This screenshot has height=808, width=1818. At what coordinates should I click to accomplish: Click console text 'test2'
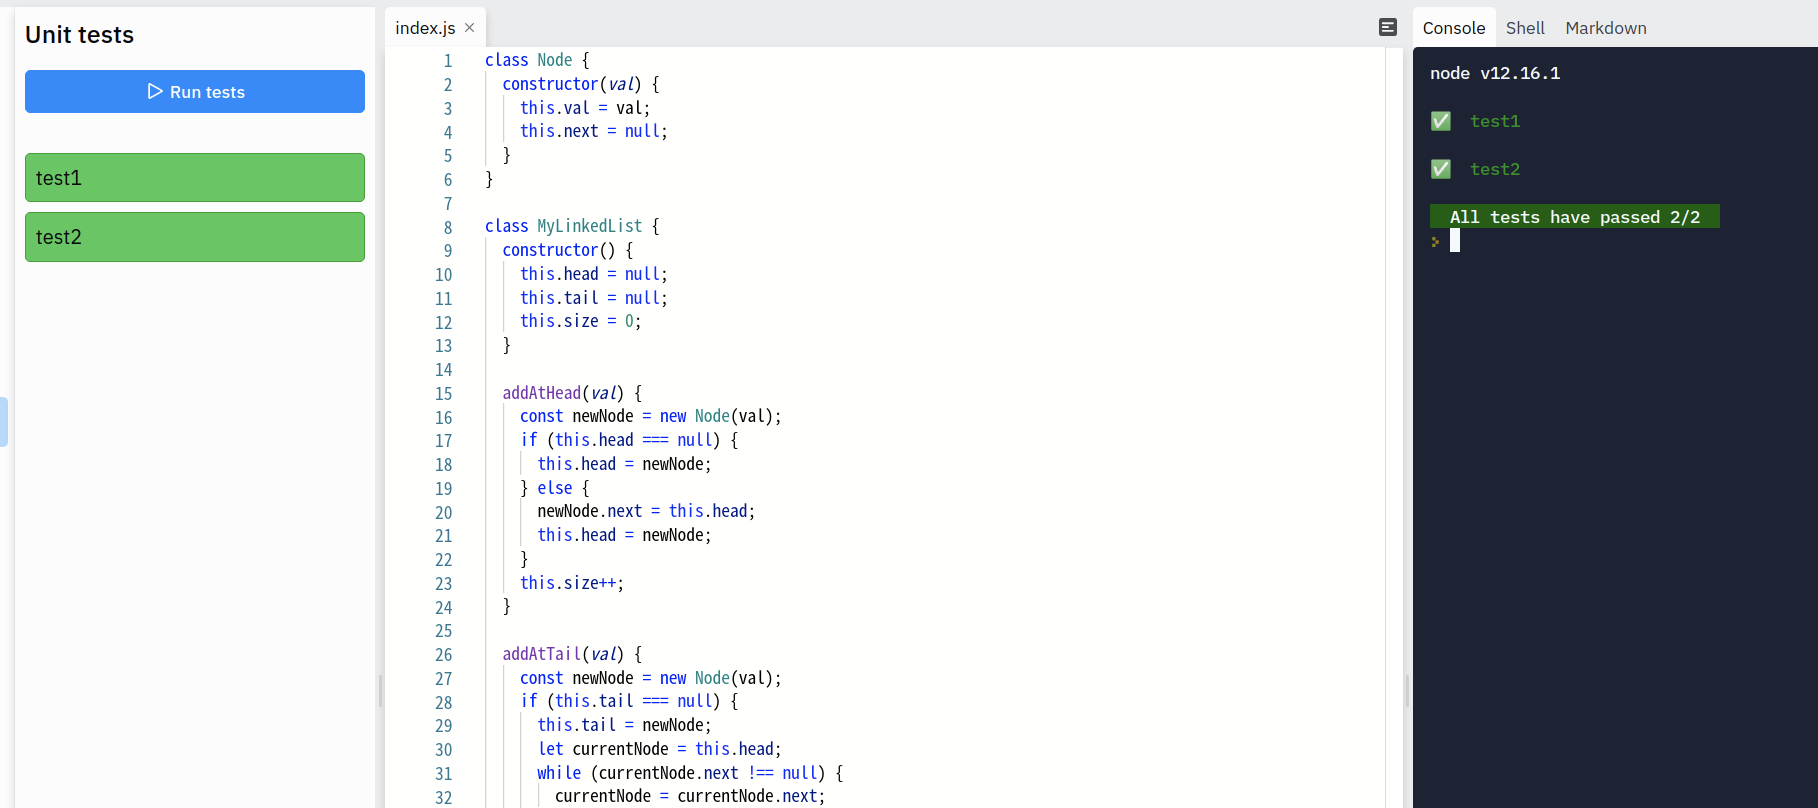click(x=1495, y=169)
